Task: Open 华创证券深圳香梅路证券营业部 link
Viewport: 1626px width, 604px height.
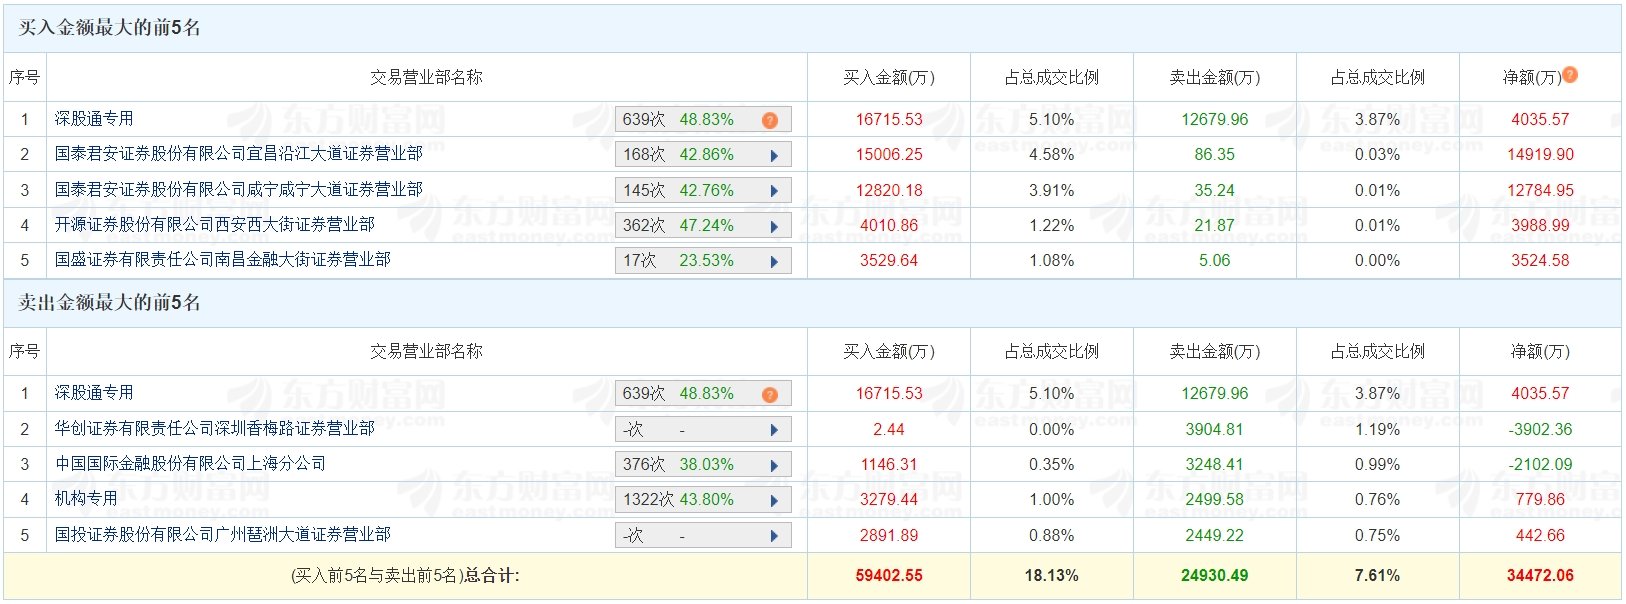Action: coord(214,429)
